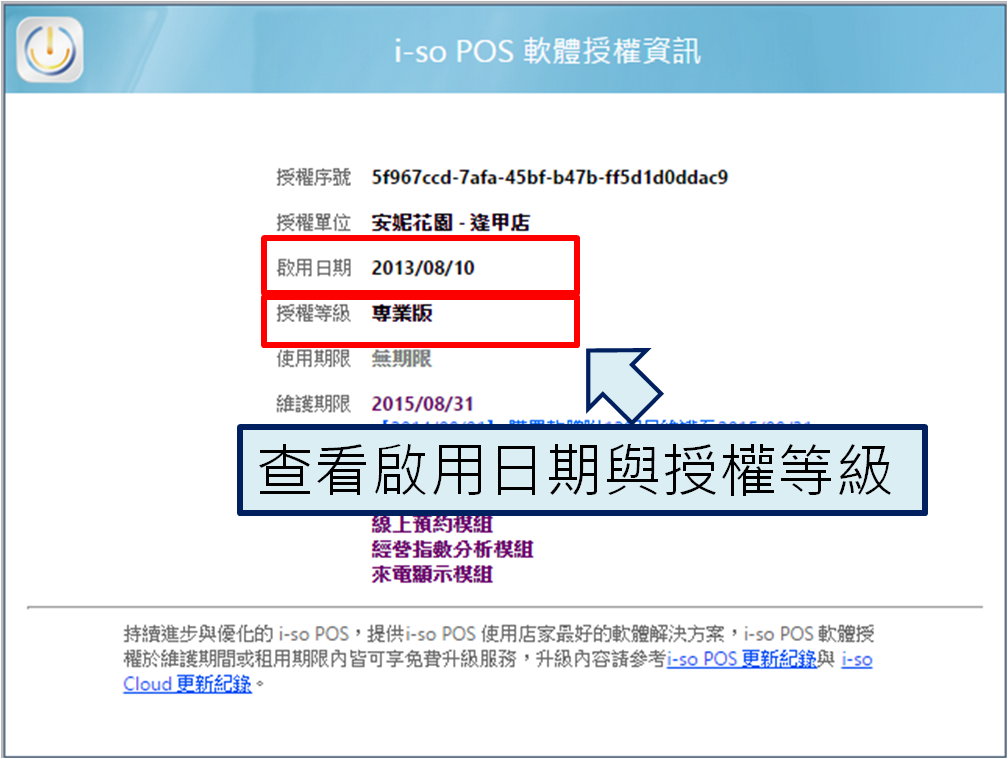Screen dimensions: 1008x759
Task: Click the 經營指數分析模組 module entry
Action: tap(453, 549)
